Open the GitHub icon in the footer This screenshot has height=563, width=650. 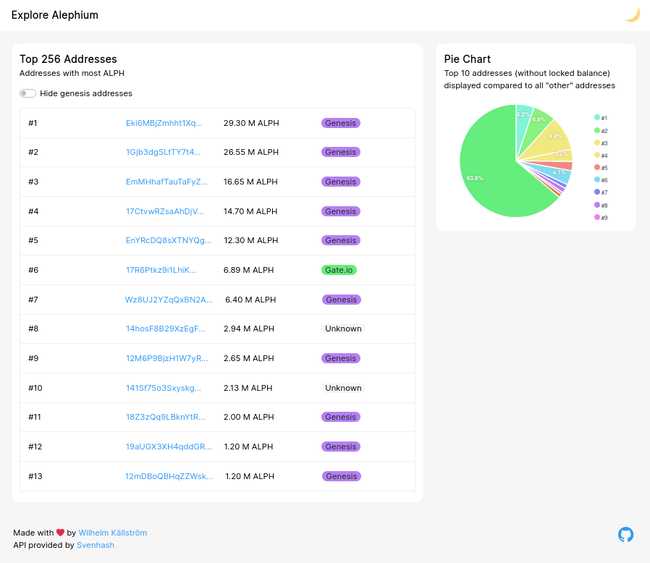pyautogui.click(x=626, y=535)
